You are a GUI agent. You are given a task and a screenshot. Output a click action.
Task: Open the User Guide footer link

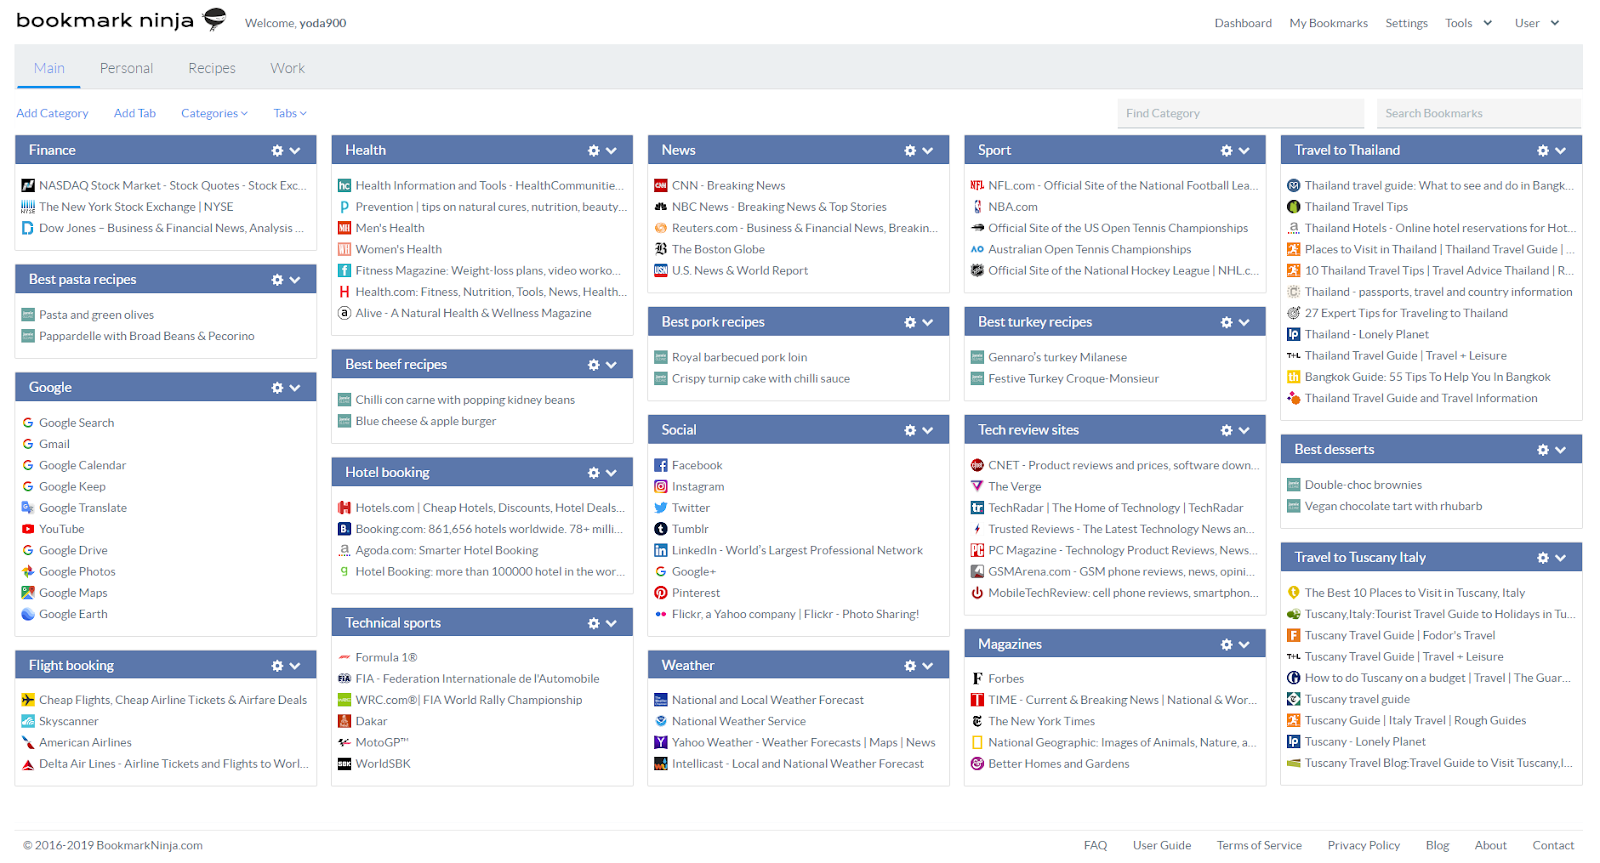1162,845
